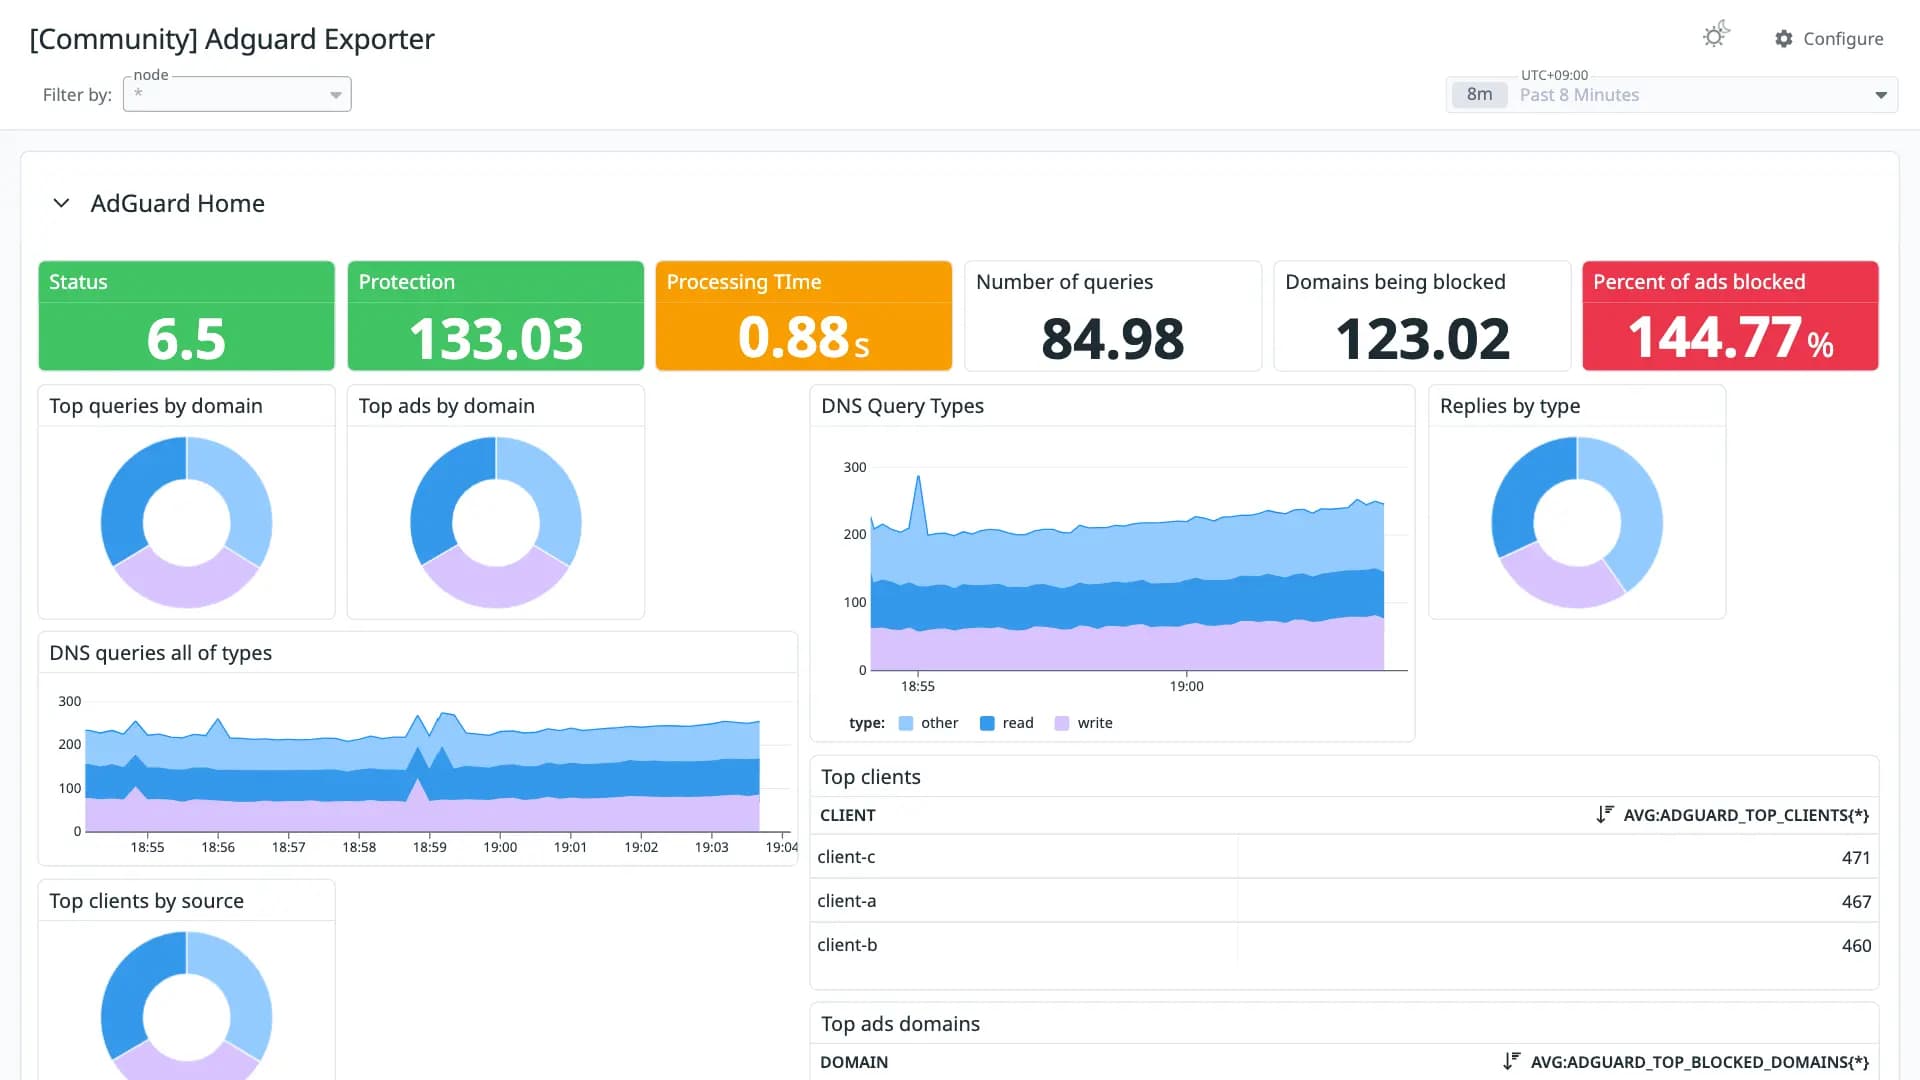Click the 'read' legend color swatch
The width and height of the screenshot is (1920, 1080).
pyautogui.click(x=987, y=723)
